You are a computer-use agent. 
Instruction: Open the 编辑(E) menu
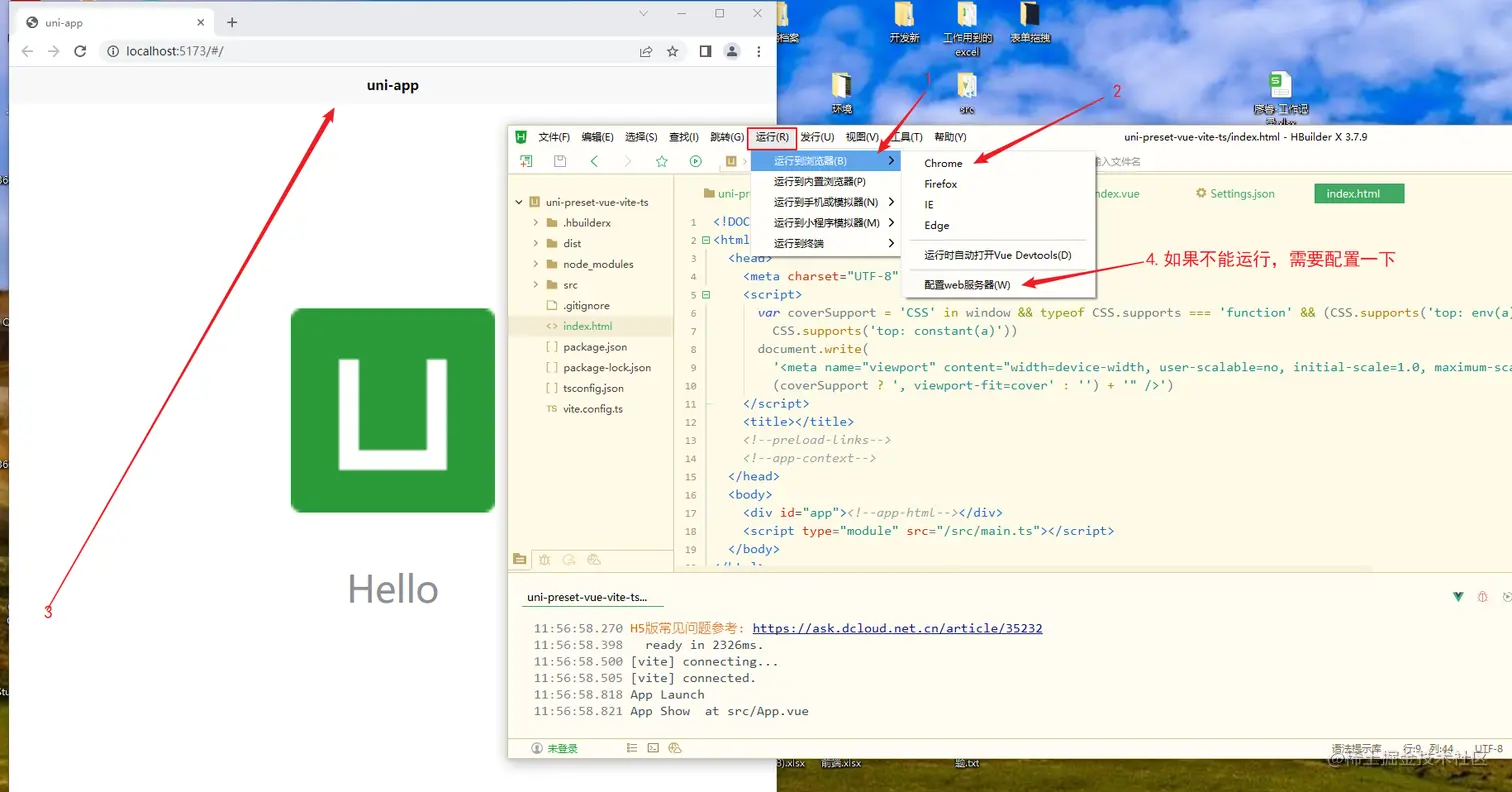pos(598,137)
